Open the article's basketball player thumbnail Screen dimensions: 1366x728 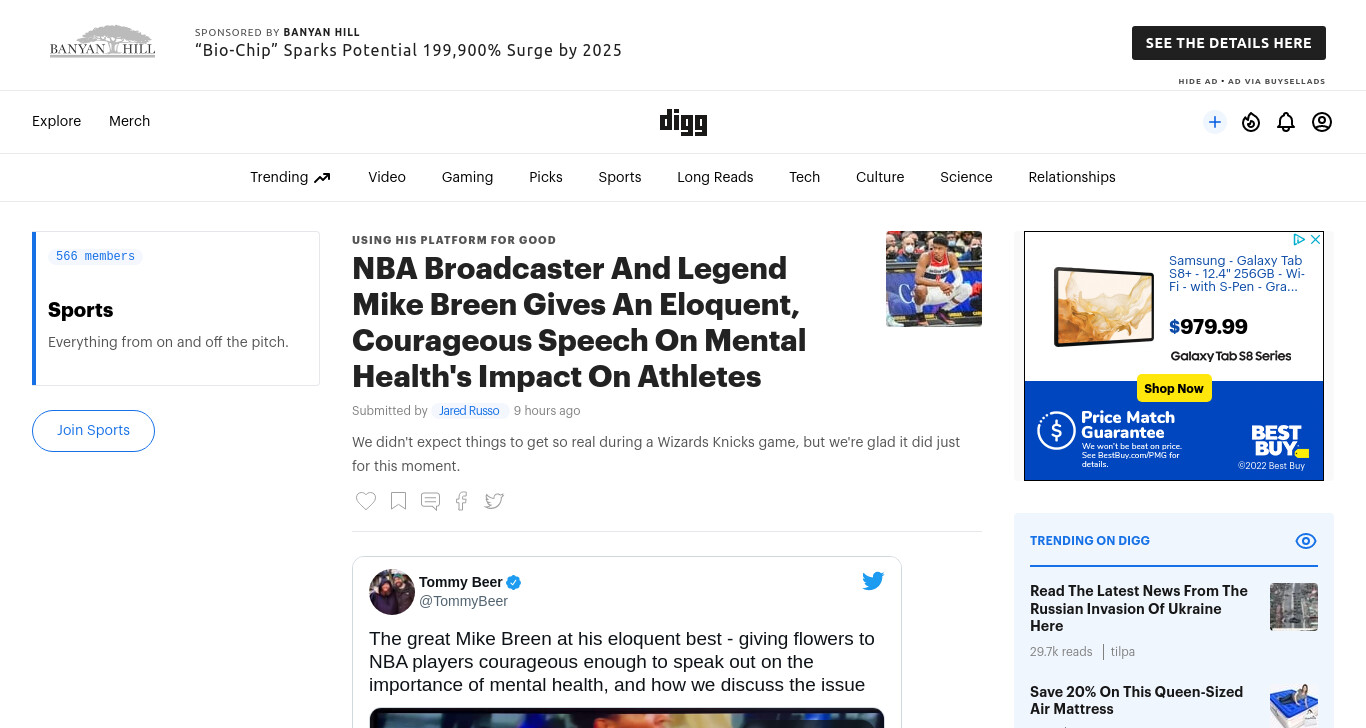tap(934, 279)
